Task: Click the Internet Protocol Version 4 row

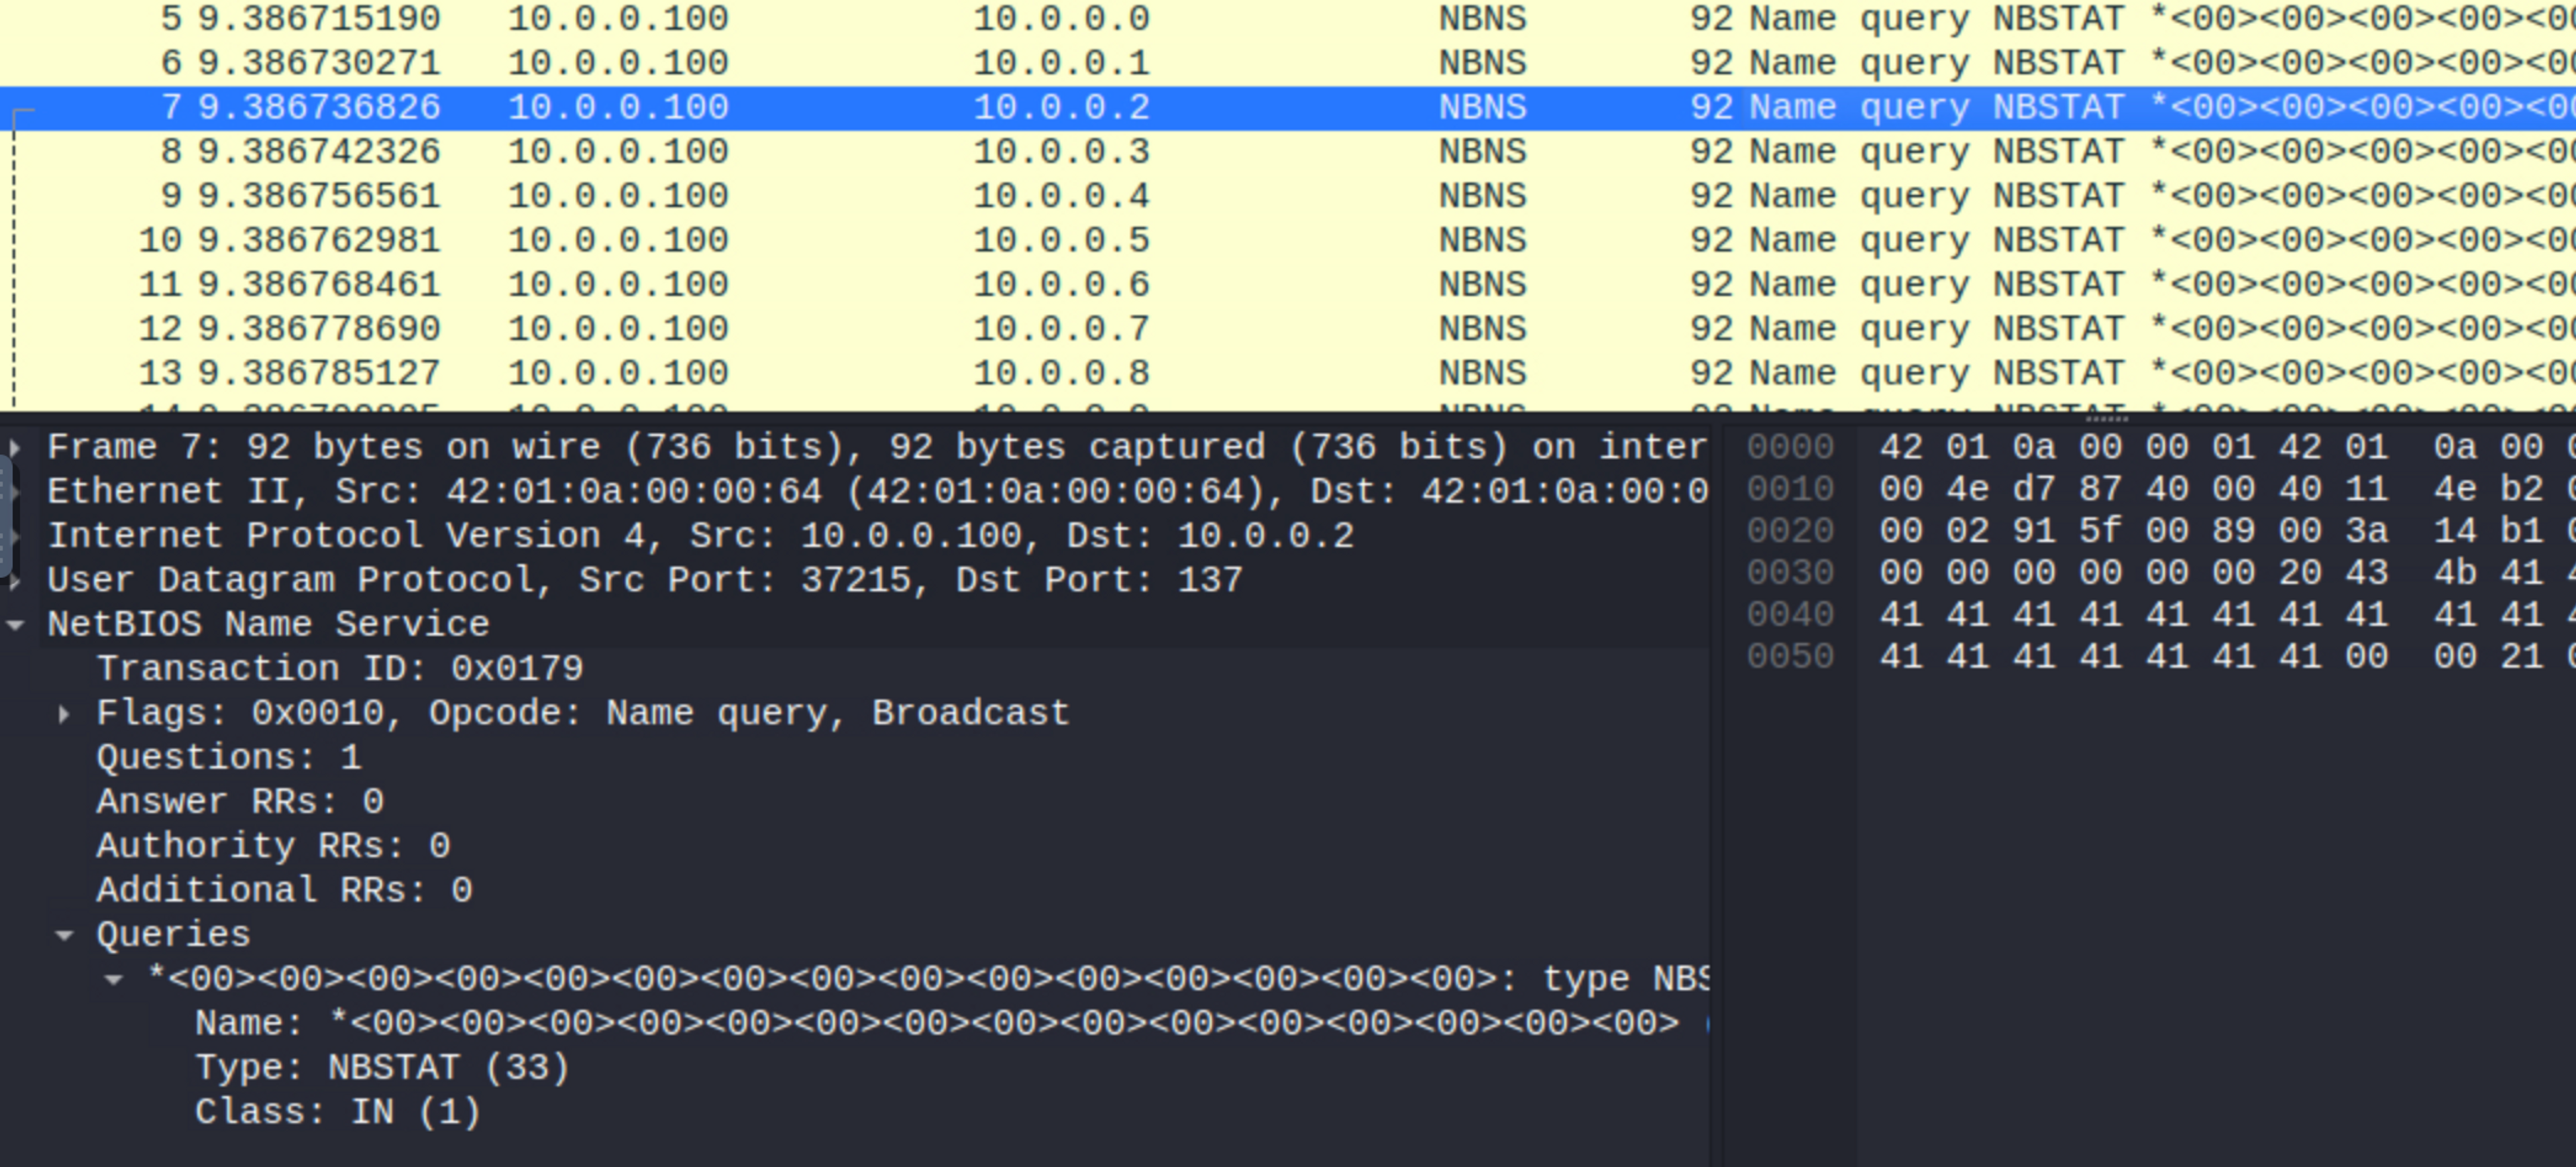Action: (x=700, y=536)
